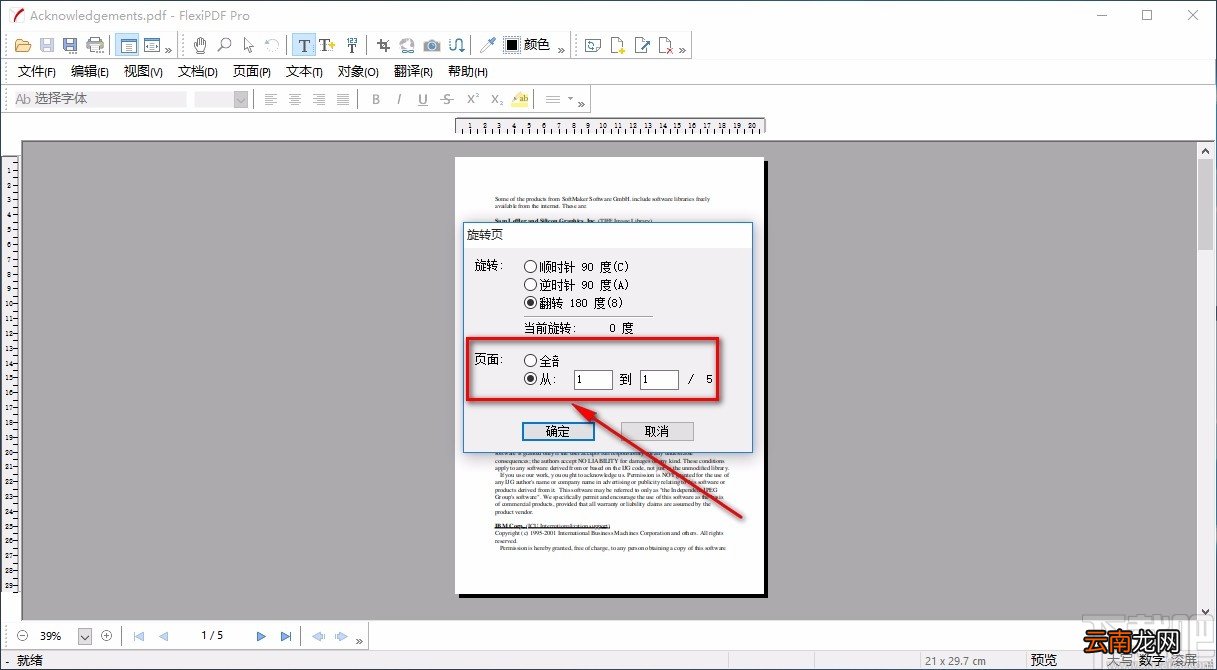Select the Add Text tool (T+)

pos(327,45)
